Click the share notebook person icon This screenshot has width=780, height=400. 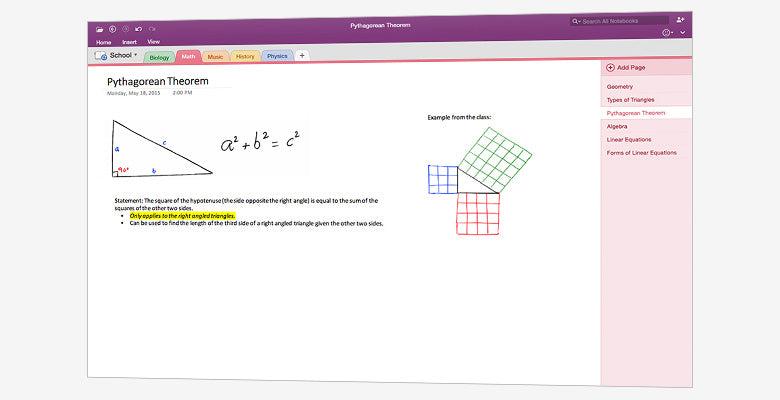pyautogui.click(x=681, y=20)
